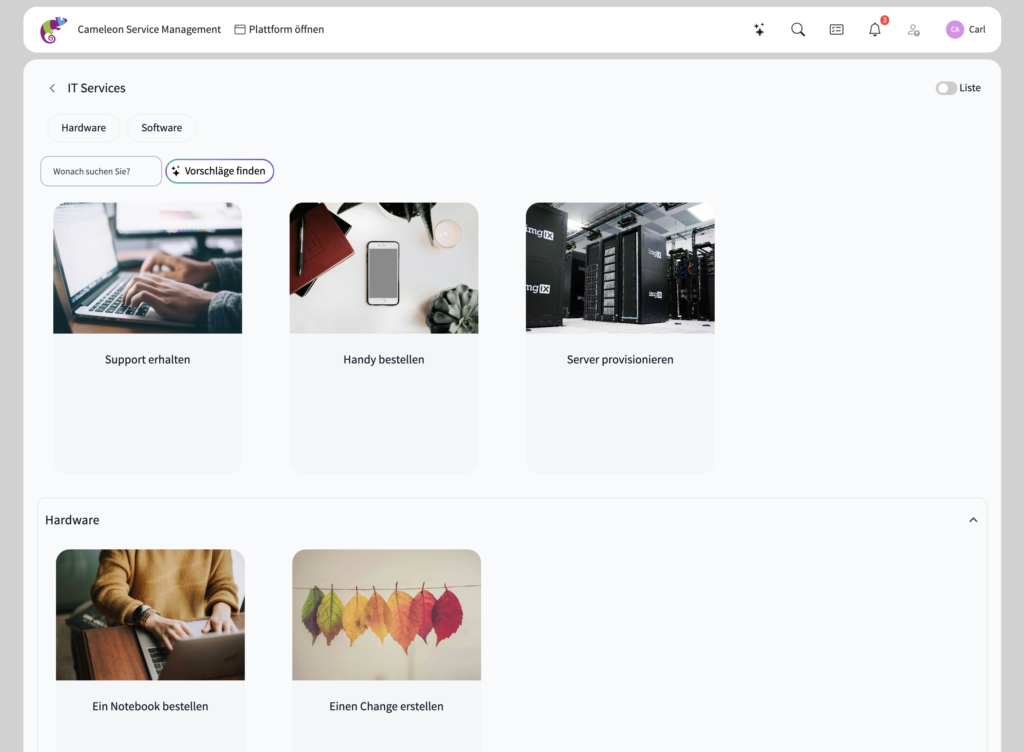Click the AI sparkle icon in header
Screen dimensions: 1024x752
click(x=759, y=30)
